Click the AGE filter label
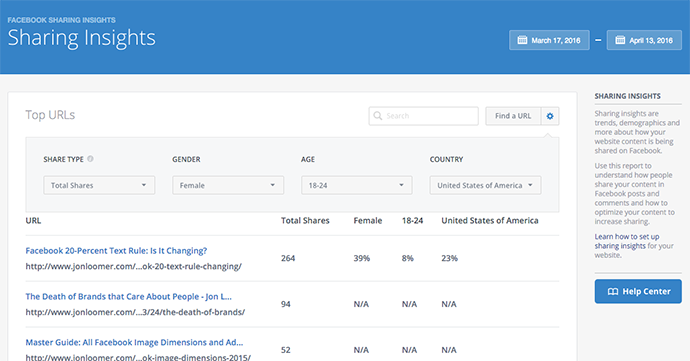 coord(308,159)
